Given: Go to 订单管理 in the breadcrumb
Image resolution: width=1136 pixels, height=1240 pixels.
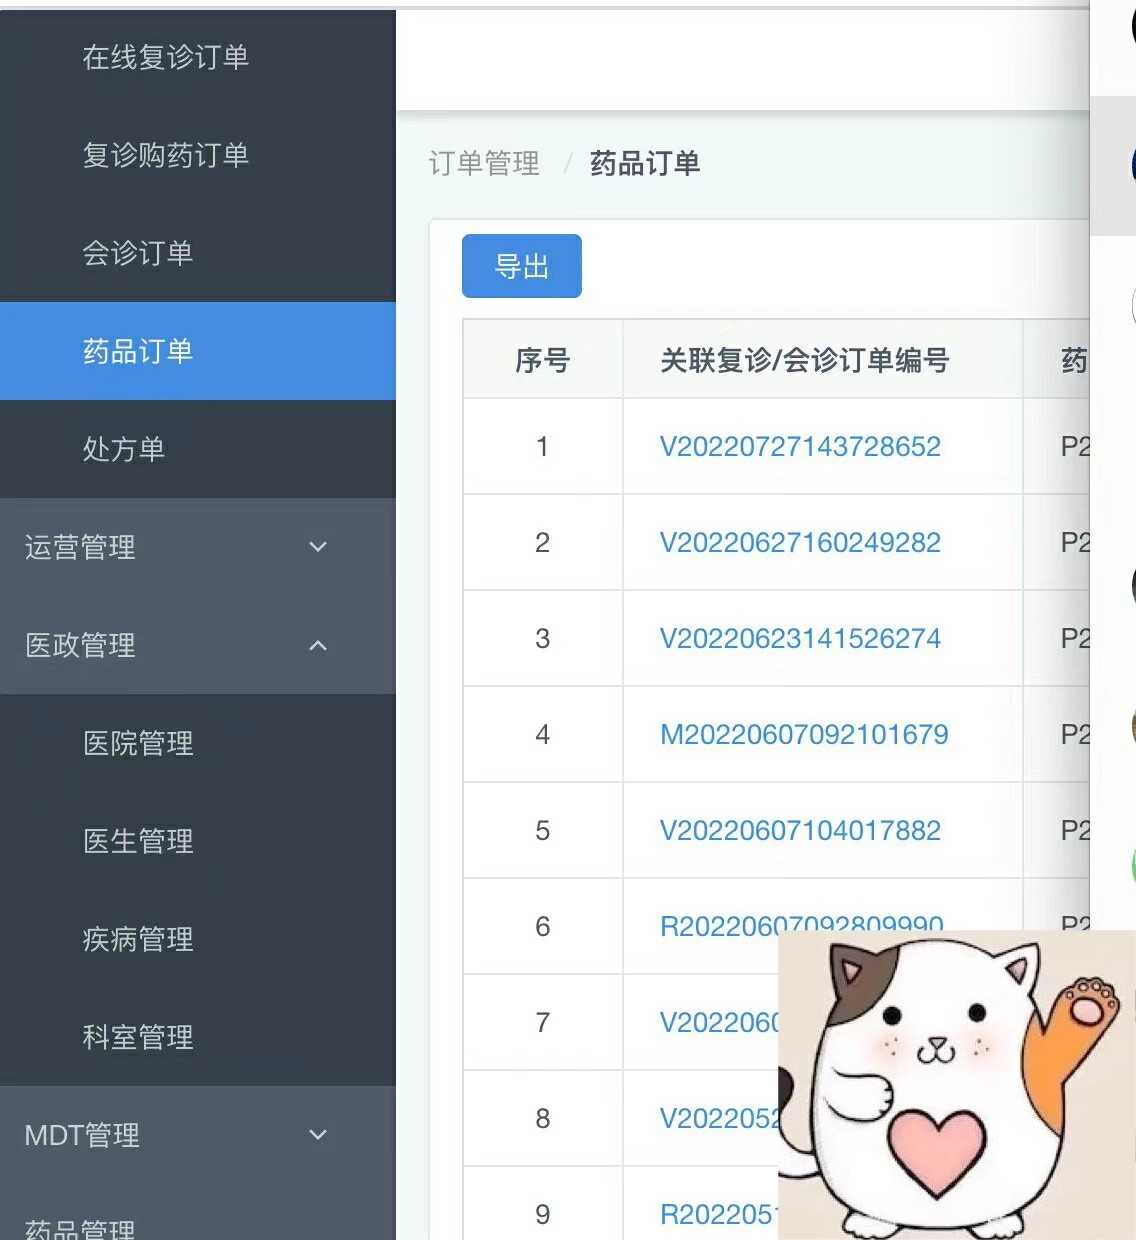Looking at the screenshot, I should tap(484, 163).
